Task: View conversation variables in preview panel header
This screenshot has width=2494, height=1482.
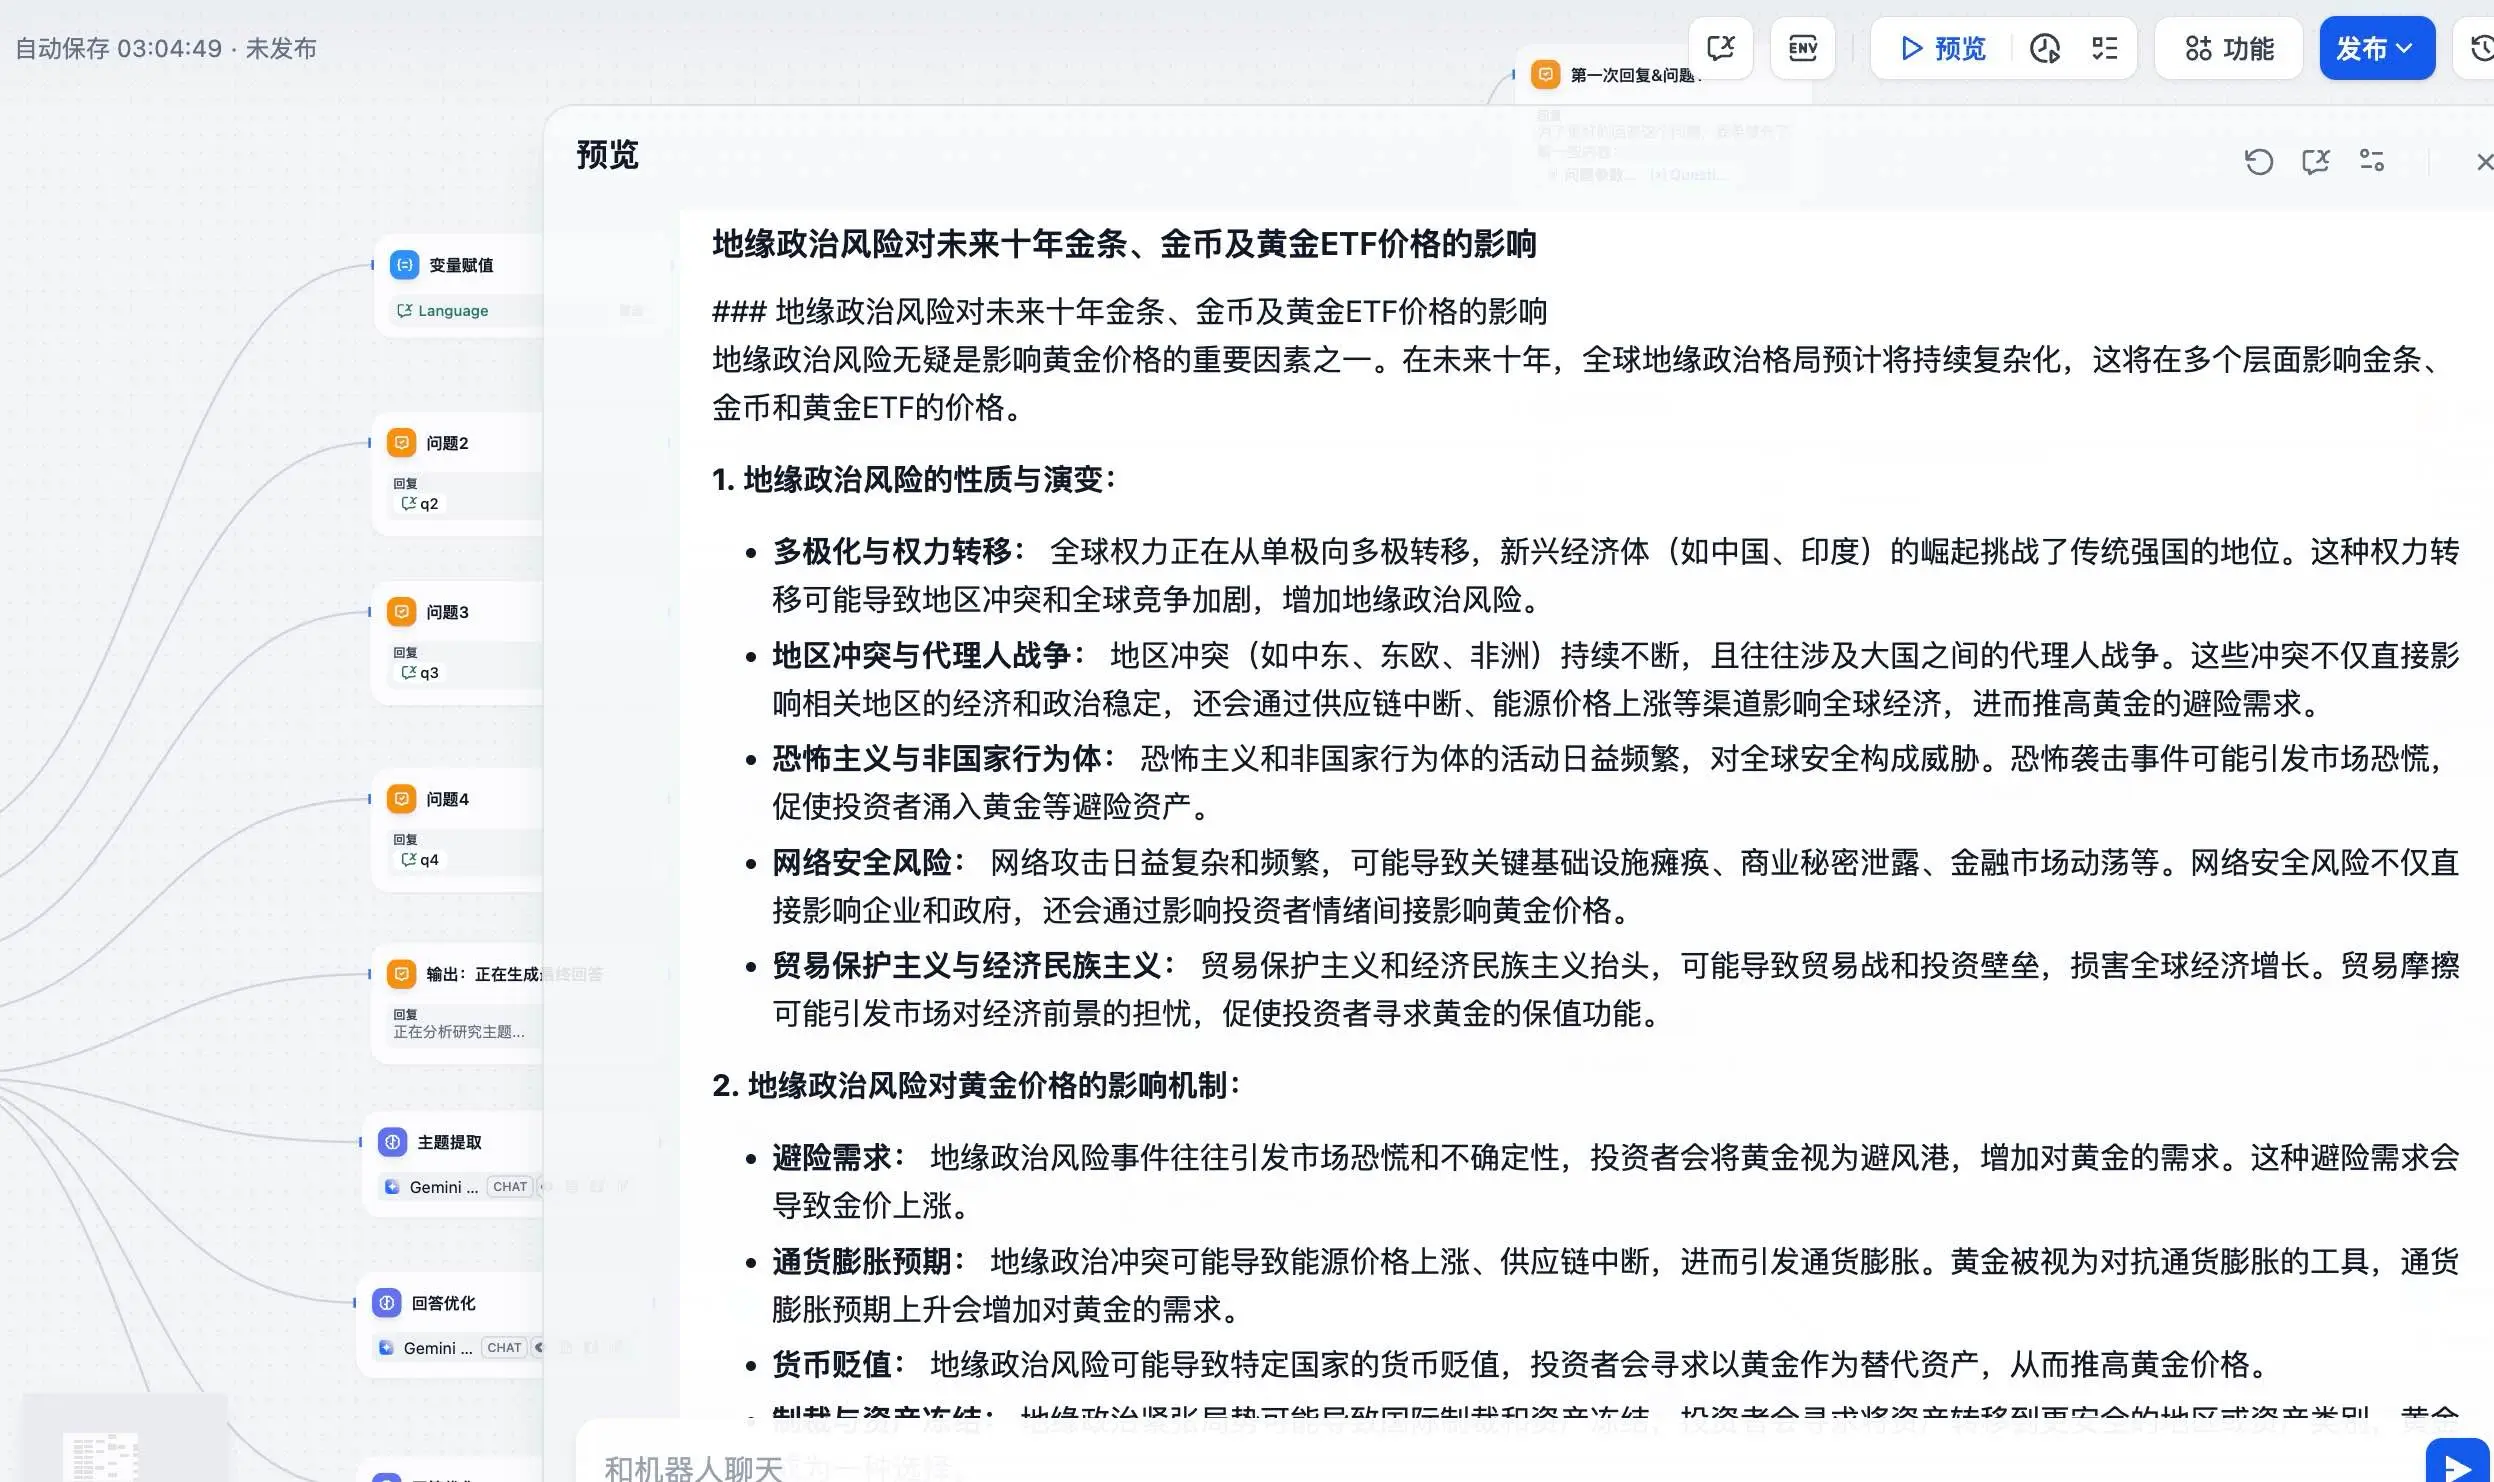Action: [x=2315, y=161]
